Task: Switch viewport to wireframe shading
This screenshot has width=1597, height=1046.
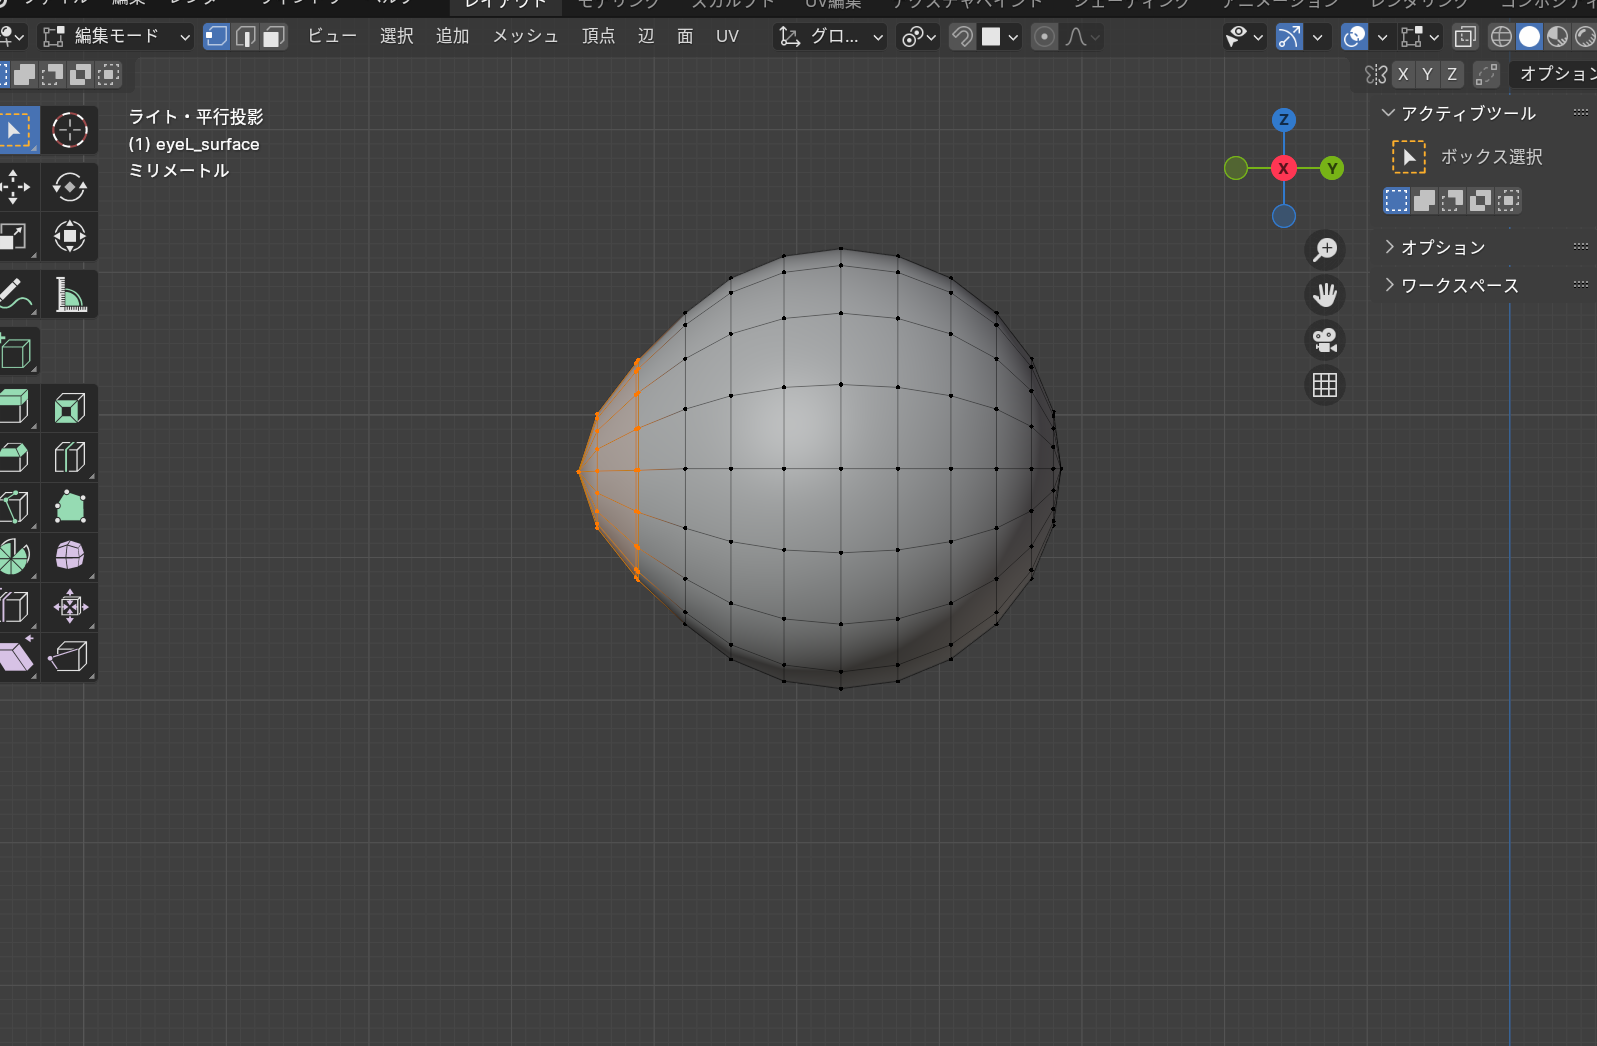Action: click(1501, 37)
